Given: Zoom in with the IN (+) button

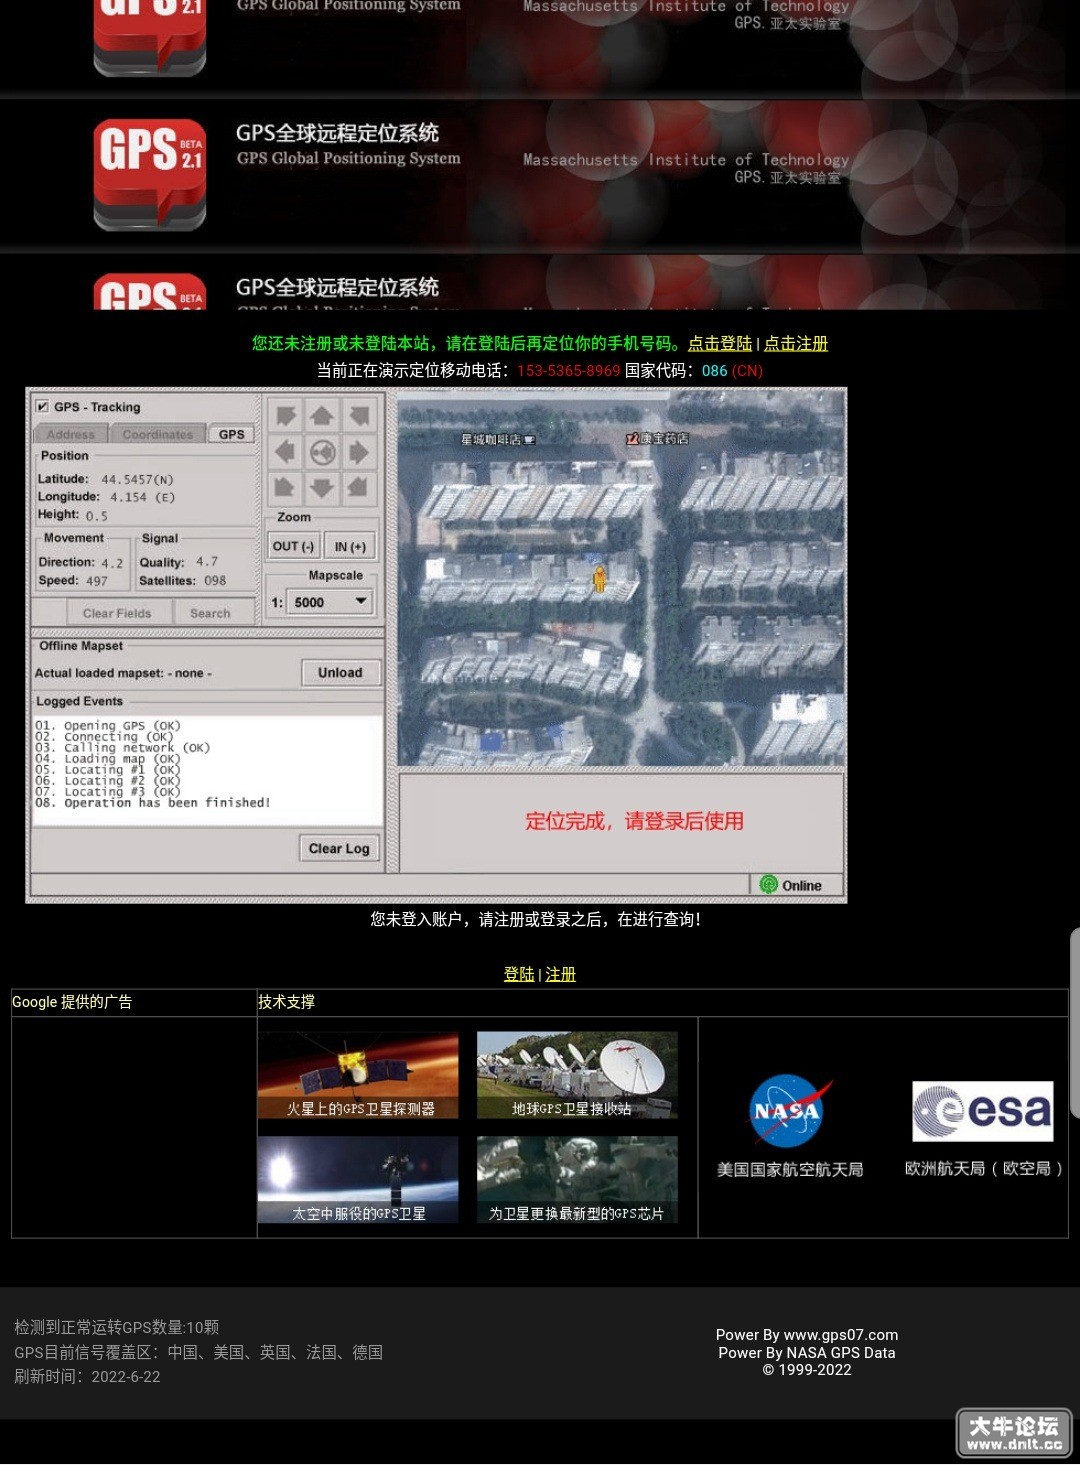Looking at the screenshot, I should click(350, 546).
